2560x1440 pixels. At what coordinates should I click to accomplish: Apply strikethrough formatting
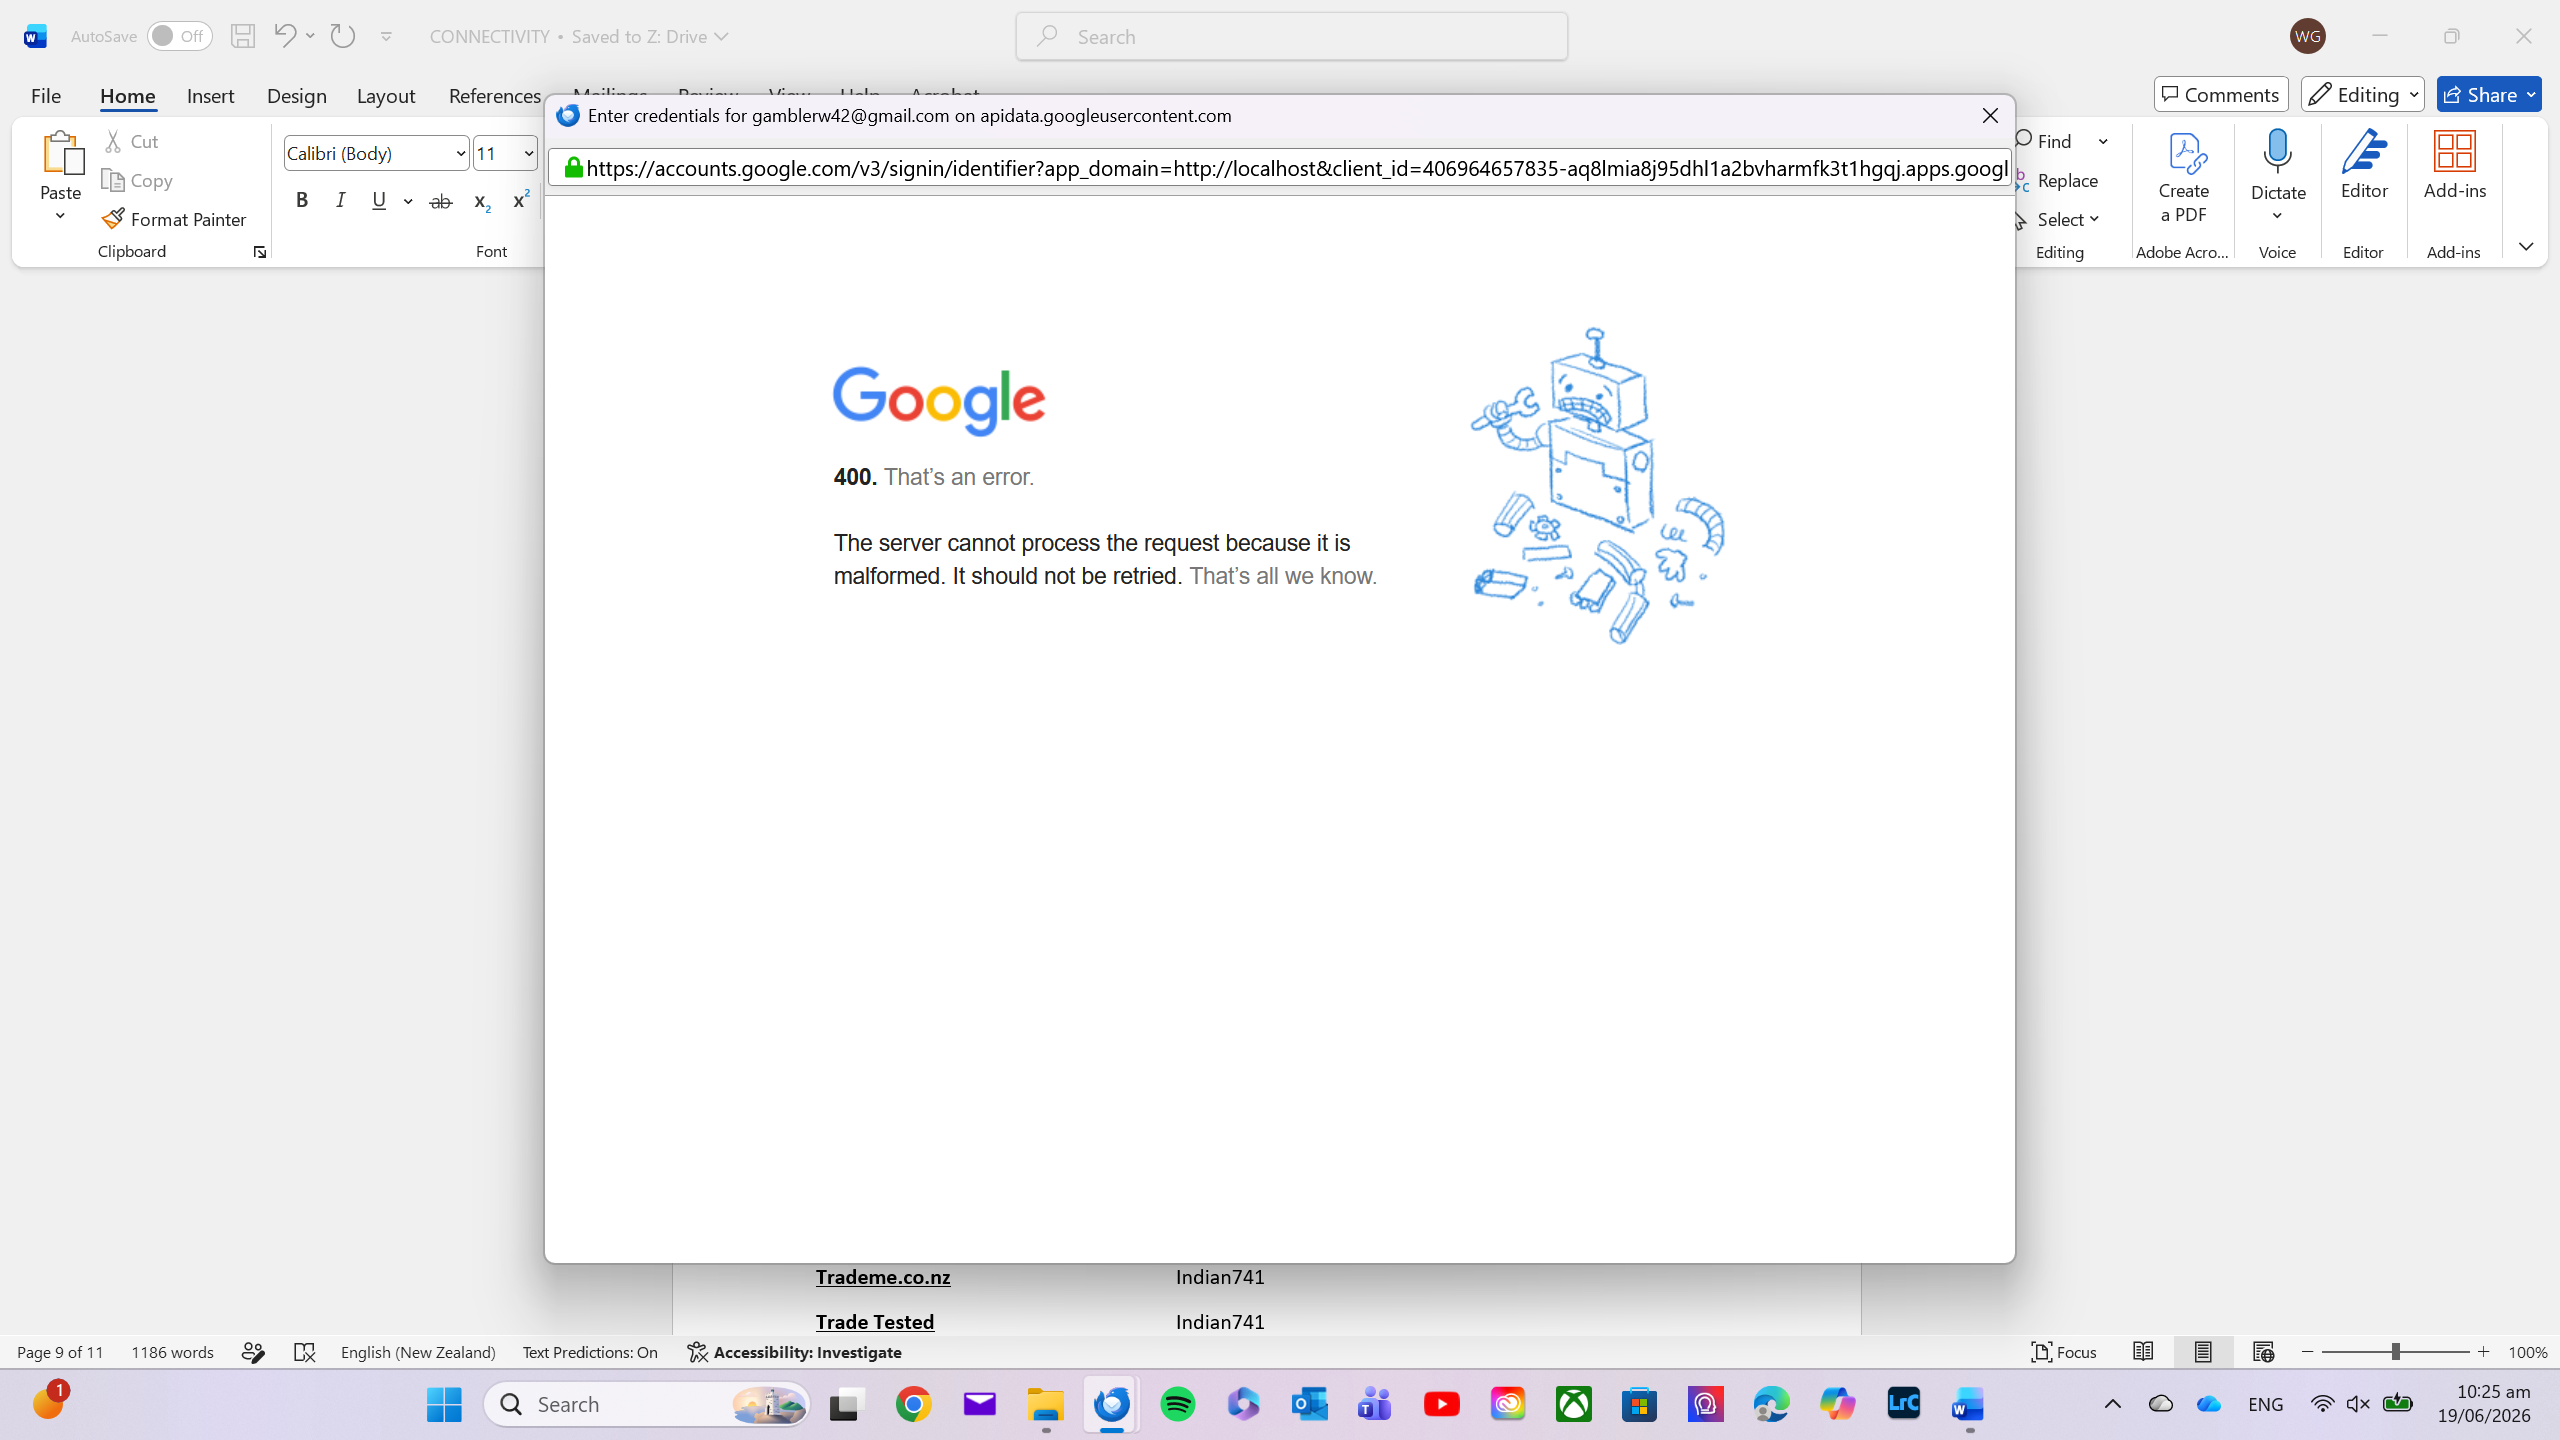[x=441, y=201]
